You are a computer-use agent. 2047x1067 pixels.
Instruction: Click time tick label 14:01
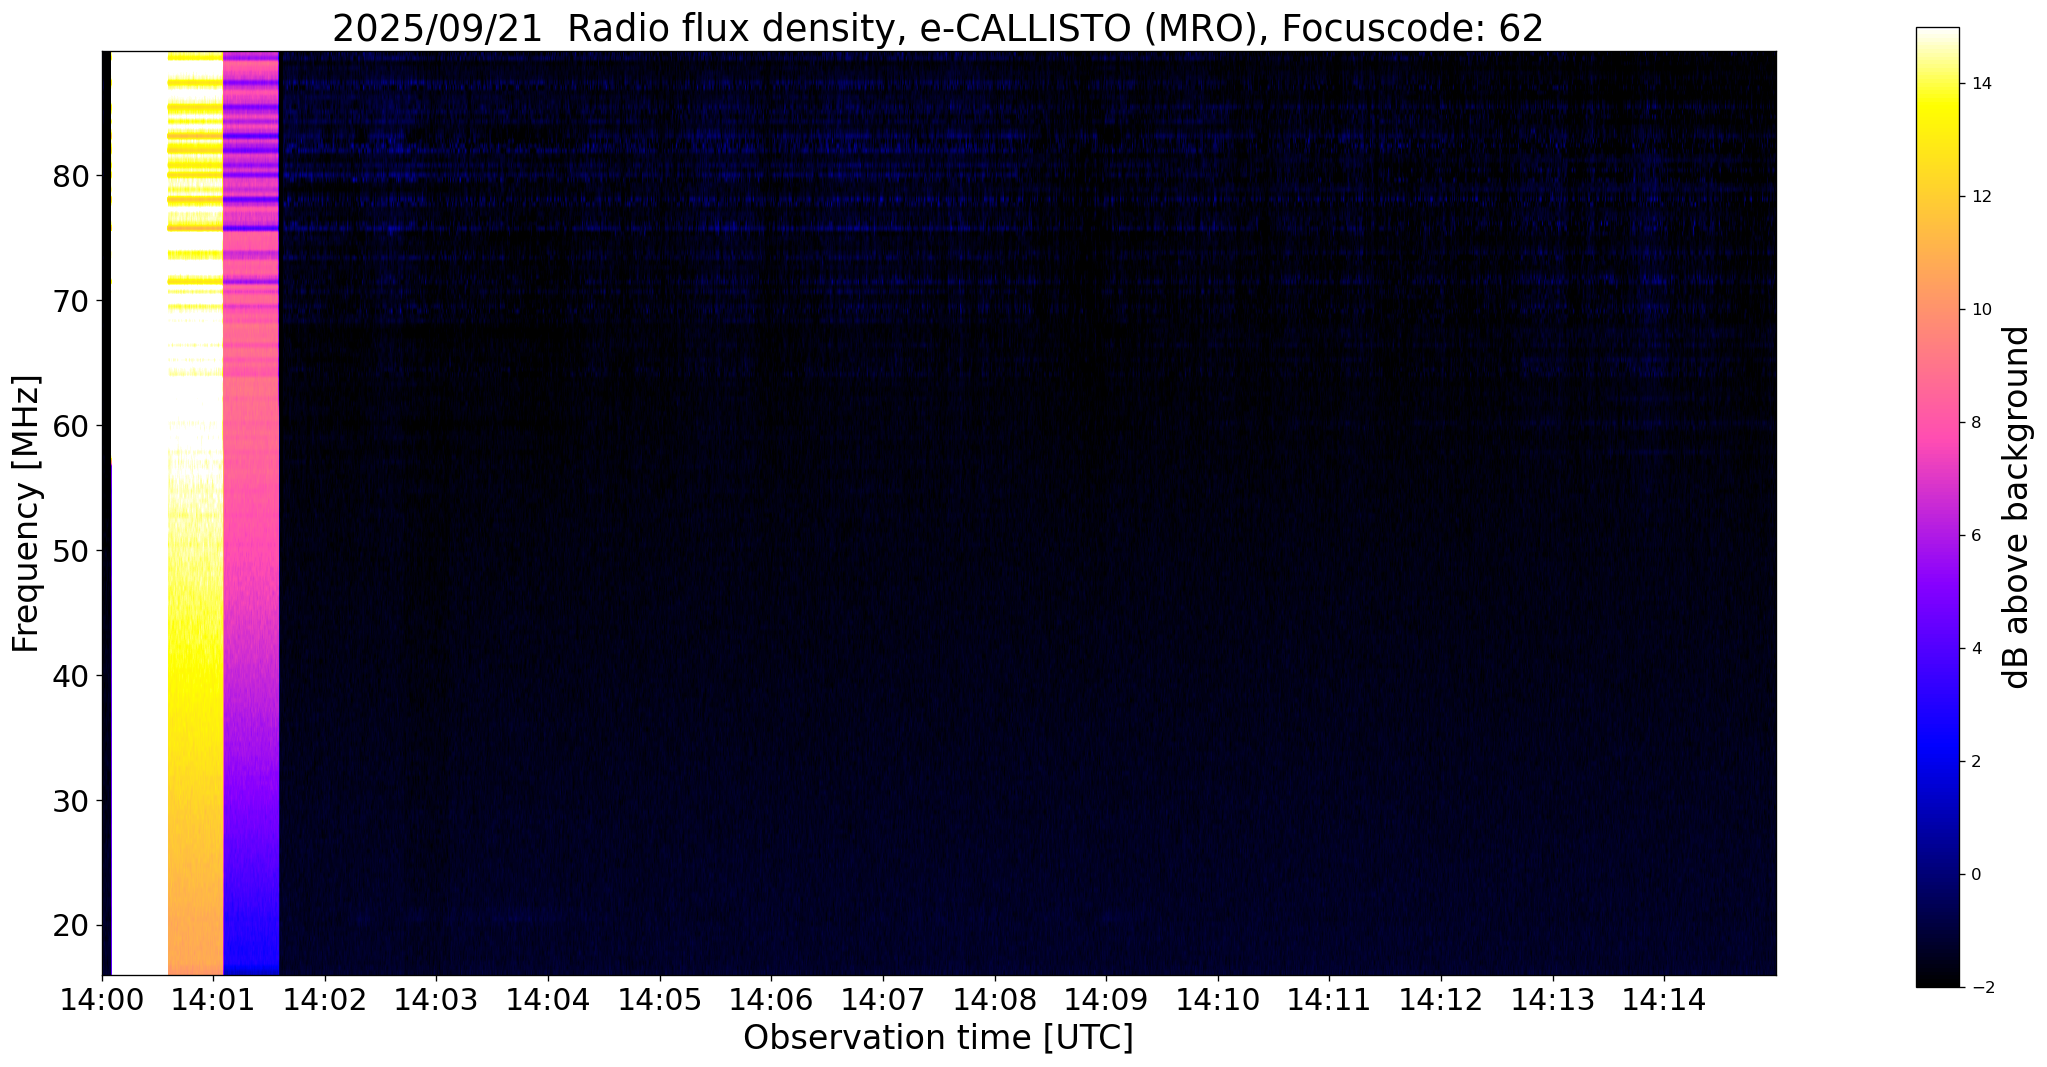[213, 999]
